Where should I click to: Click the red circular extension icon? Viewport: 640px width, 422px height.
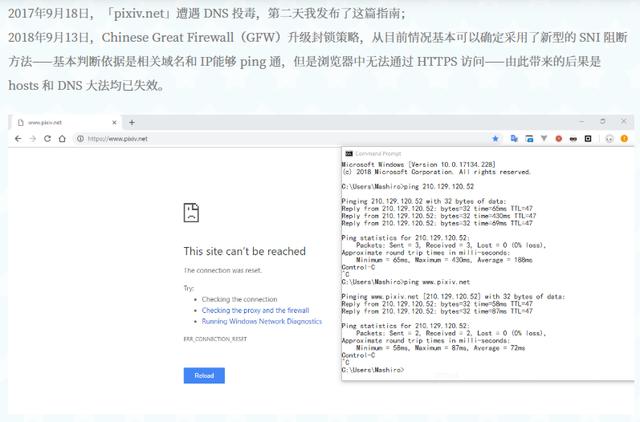[x=558, y=139]
